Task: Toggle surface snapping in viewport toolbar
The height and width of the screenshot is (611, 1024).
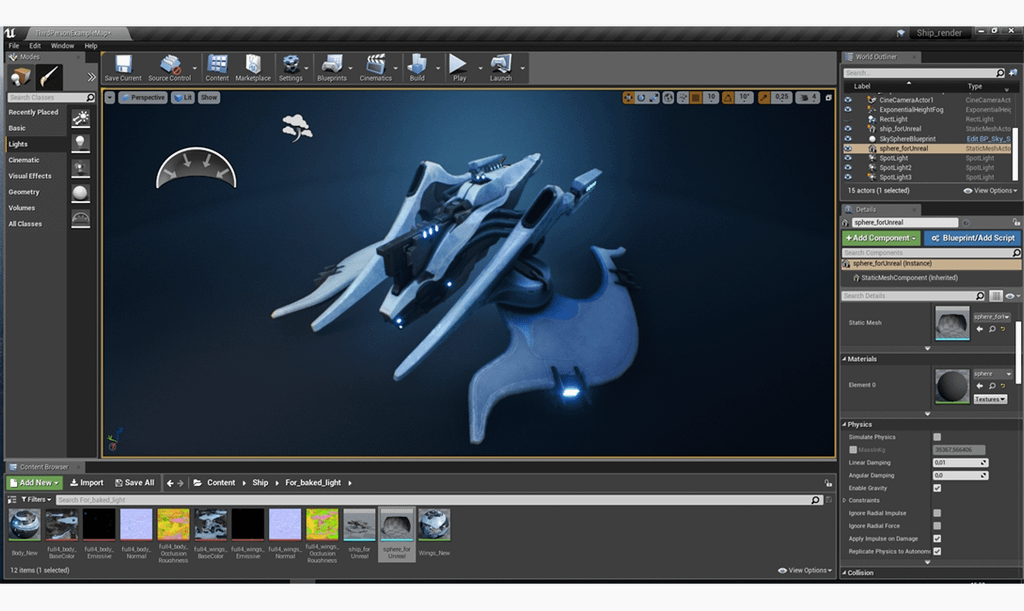Action: (x=682, y=98)
